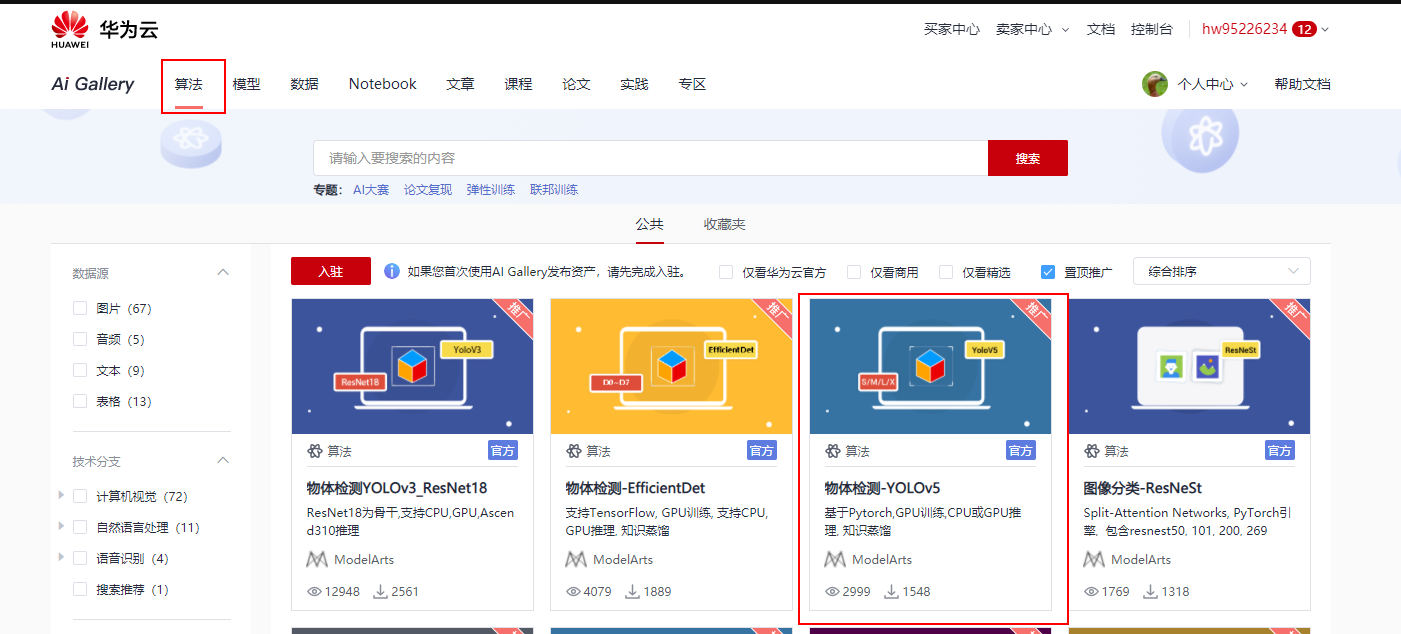This screenshot has width=1401, height=634.
Task: Open the AI大赛 topic link
Action: pos(371,189)
